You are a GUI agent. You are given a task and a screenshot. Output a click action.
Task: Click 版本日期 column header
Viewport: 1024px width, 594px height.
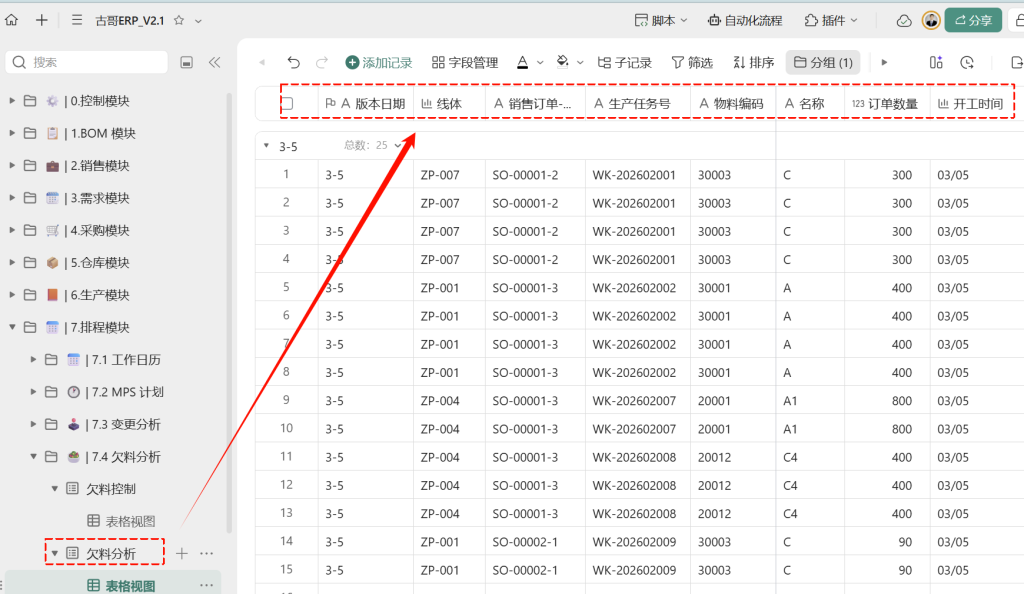point(366,103)
